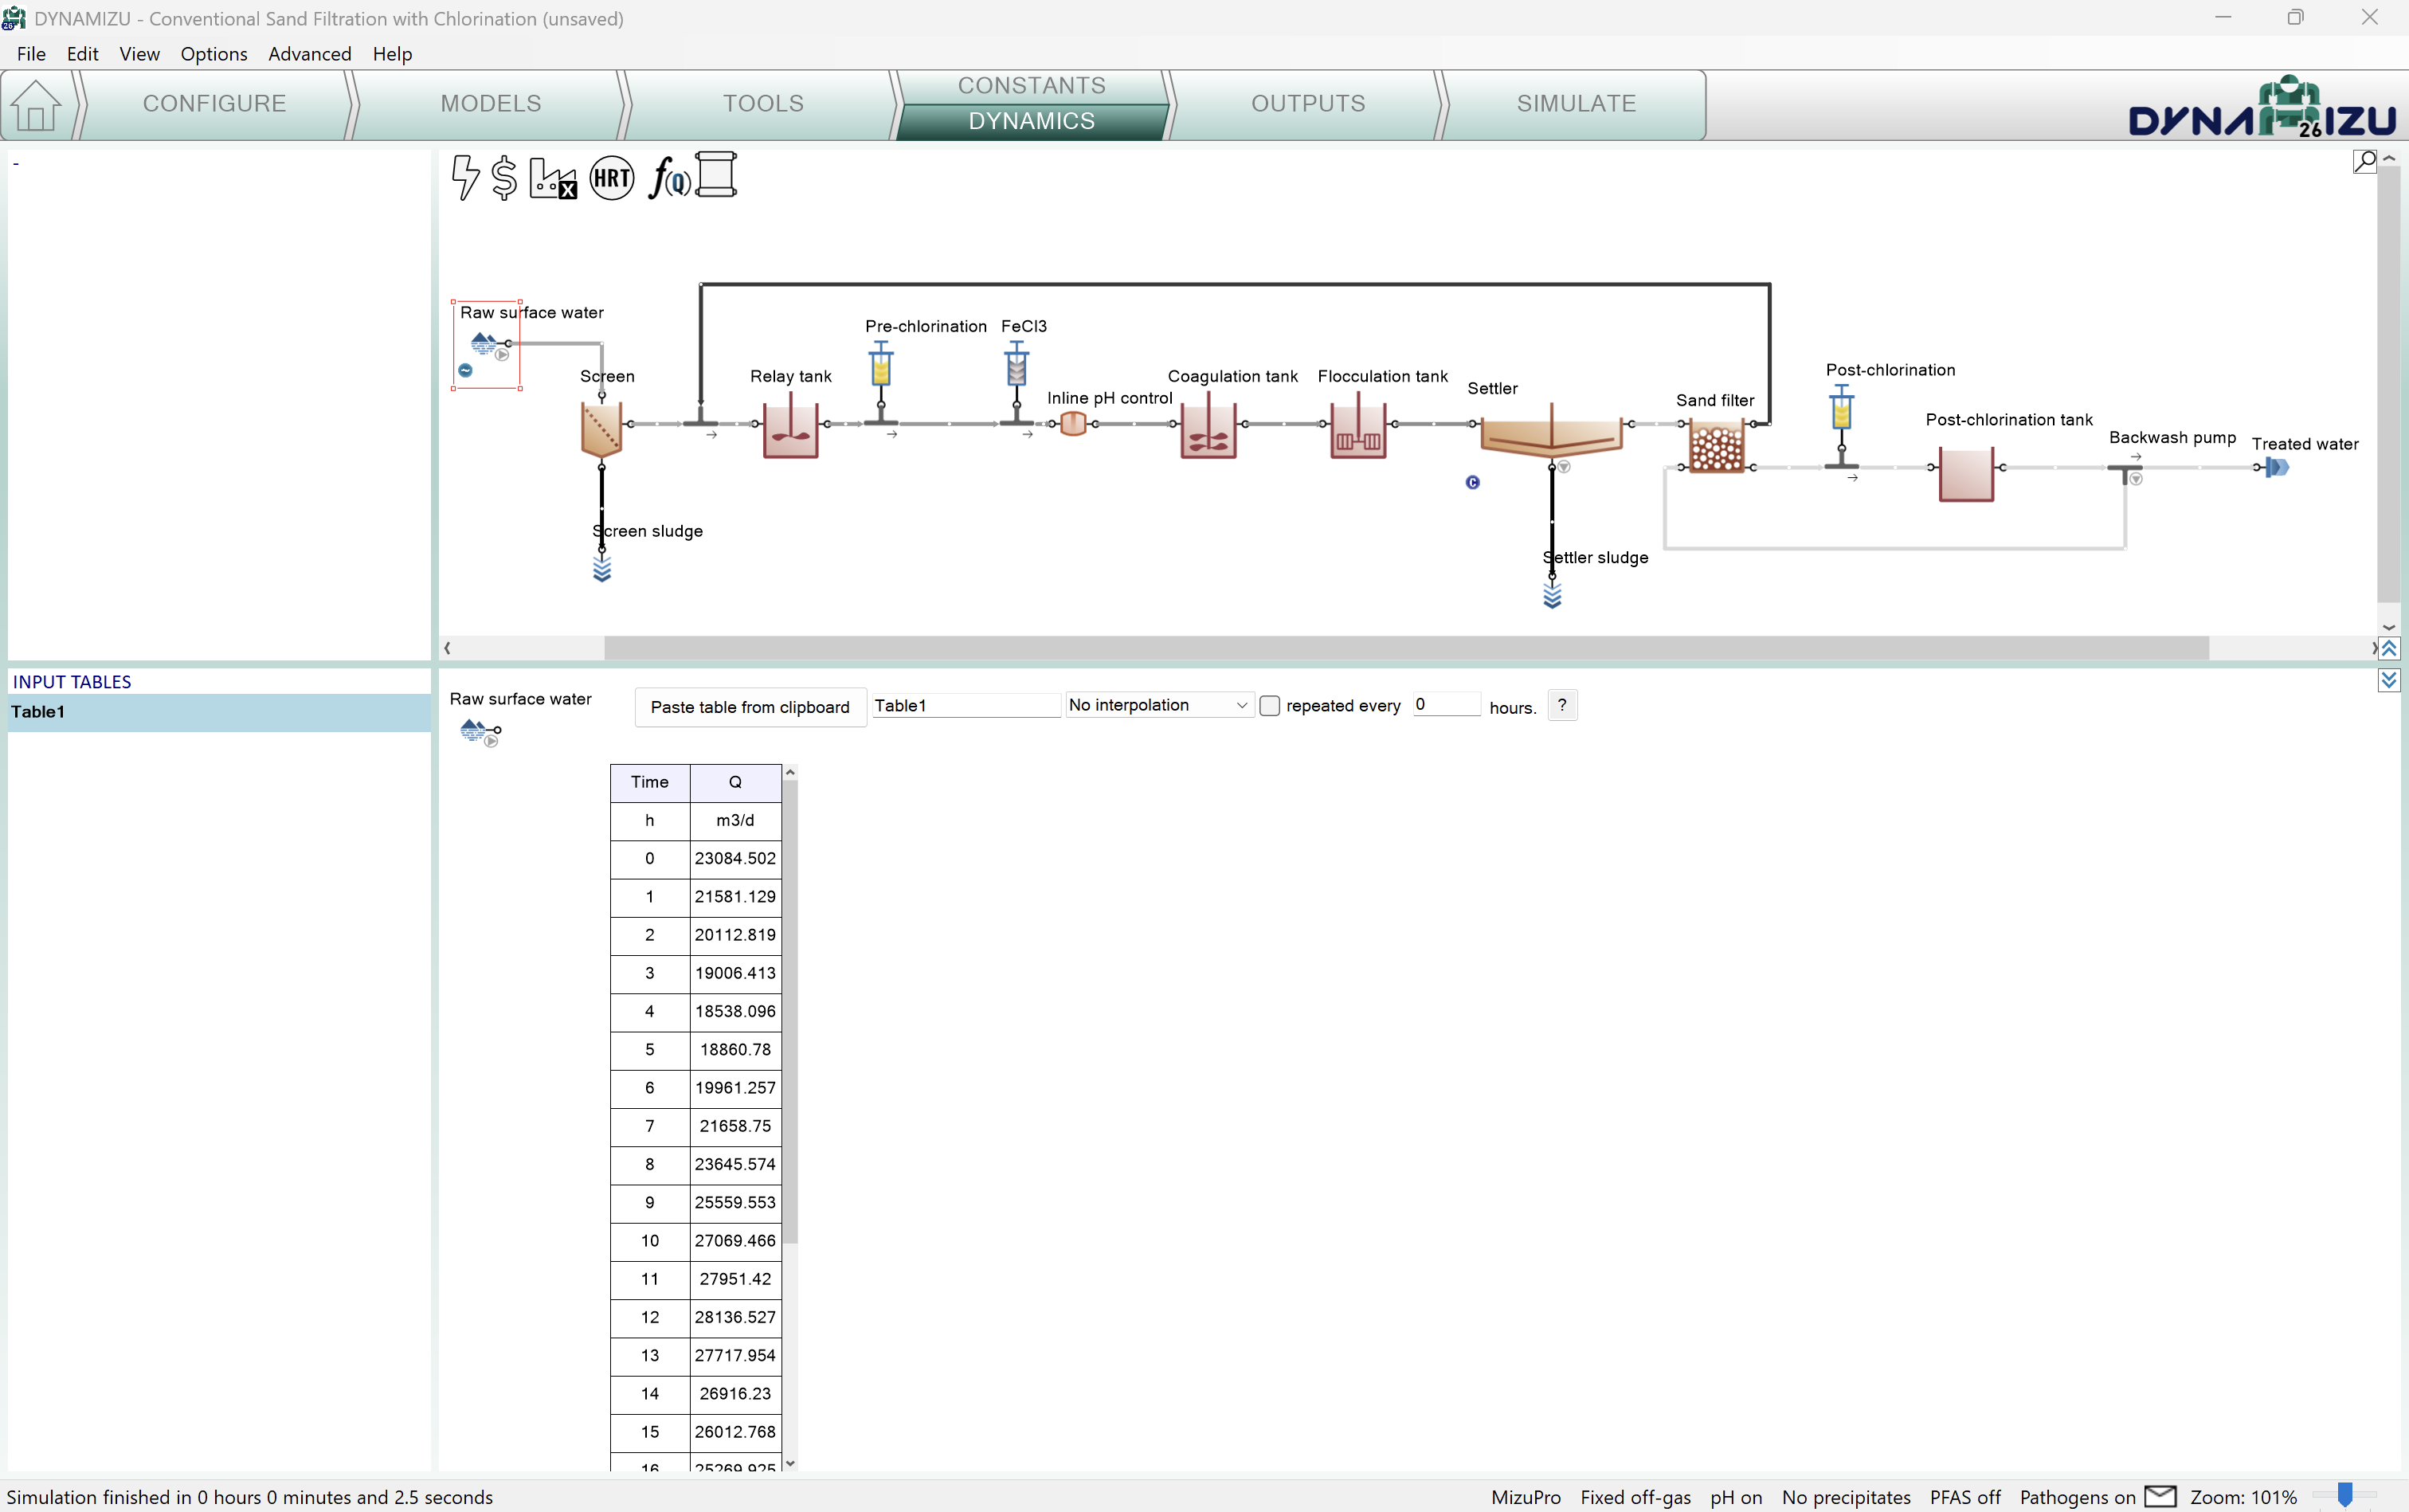Open the HRT calculation tool
Viewport: 2409px width, 1512px height.
pos(612,178)
